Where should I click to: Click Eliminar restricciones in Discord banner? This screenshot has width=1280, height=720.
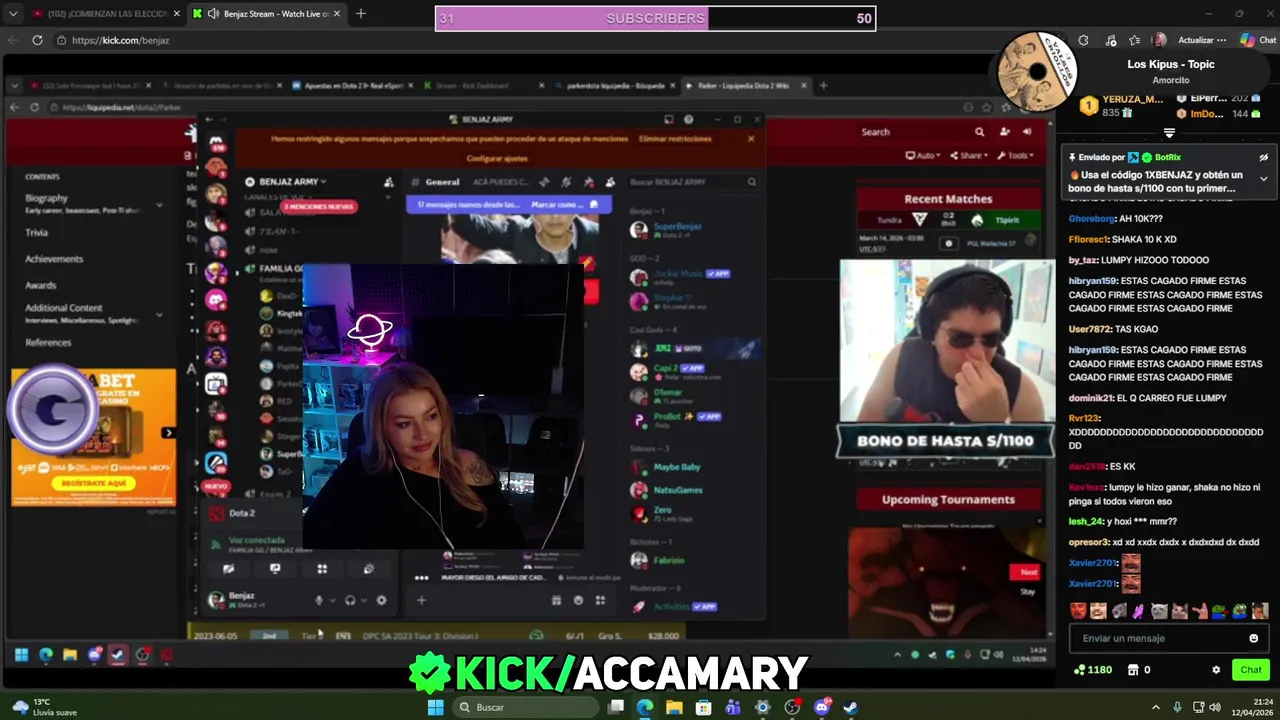click(675, 139)
